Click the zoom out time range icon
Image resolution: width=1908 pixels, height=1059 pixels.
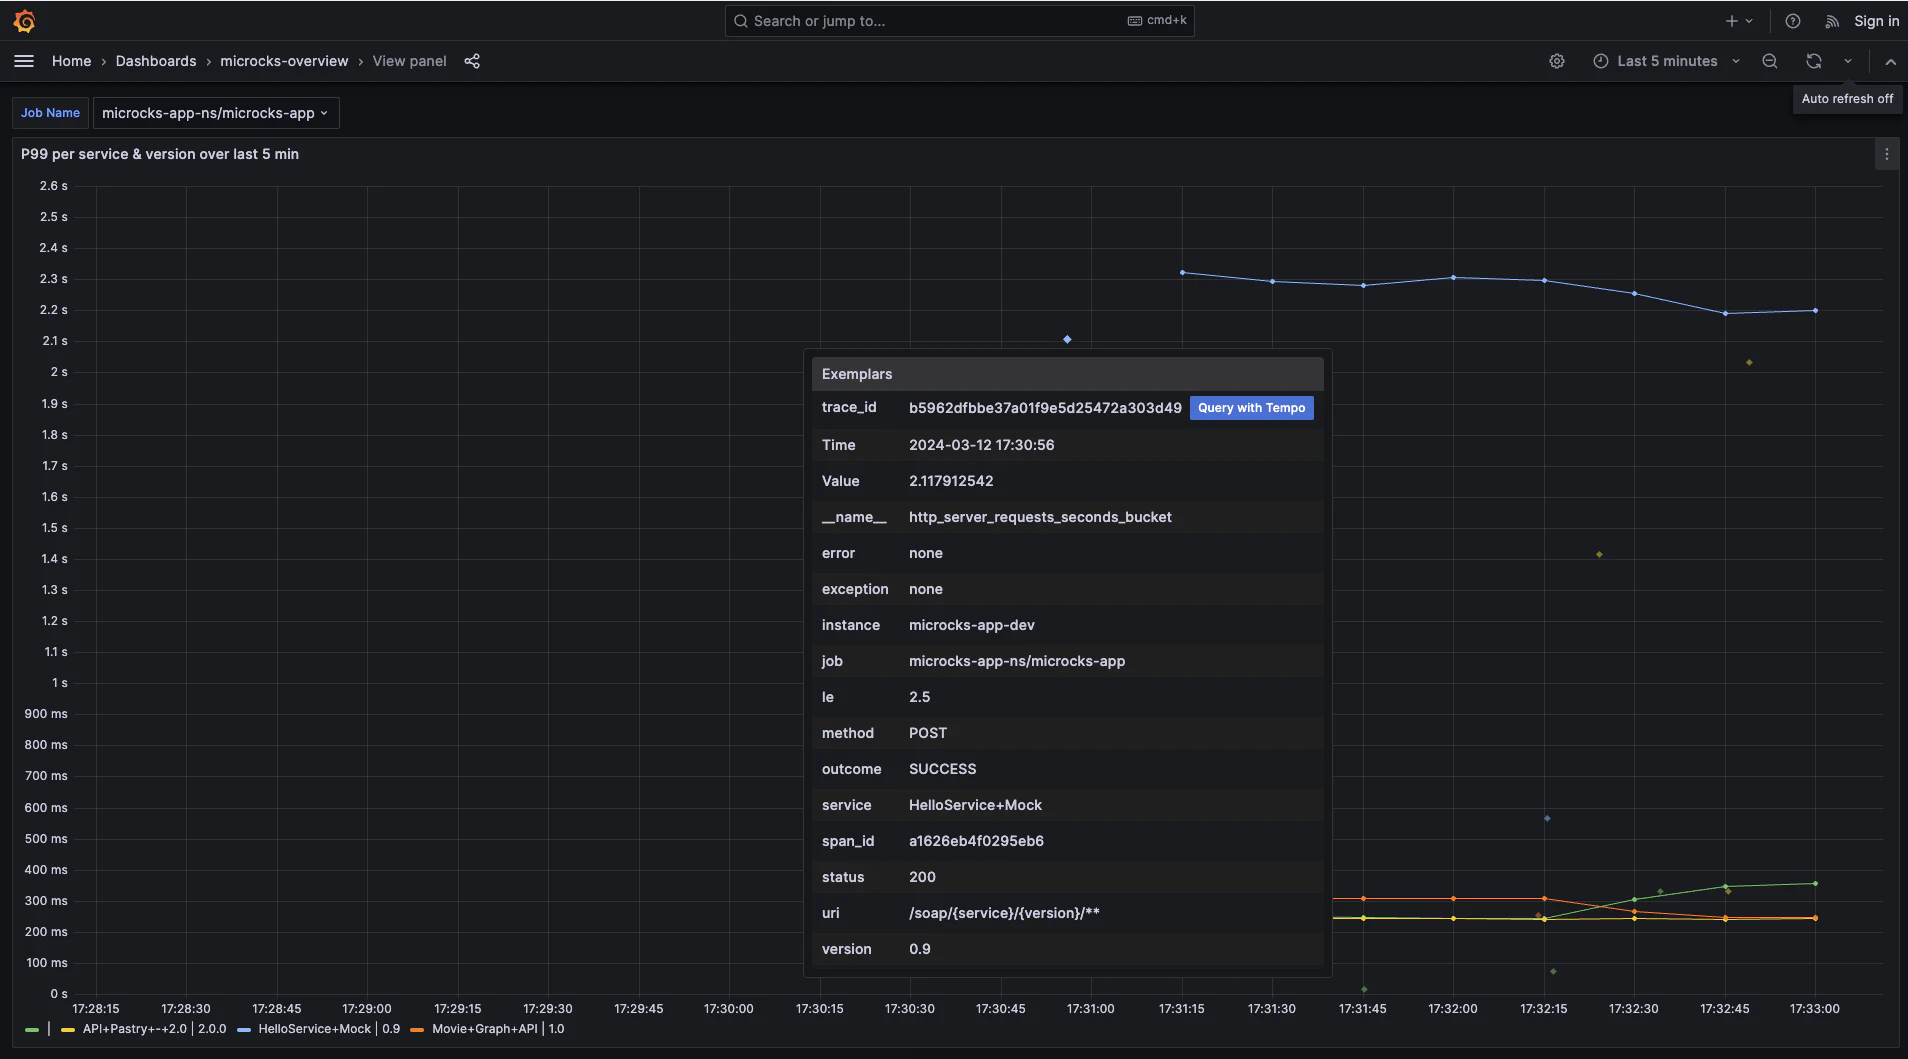click(x=1769, y=61)
